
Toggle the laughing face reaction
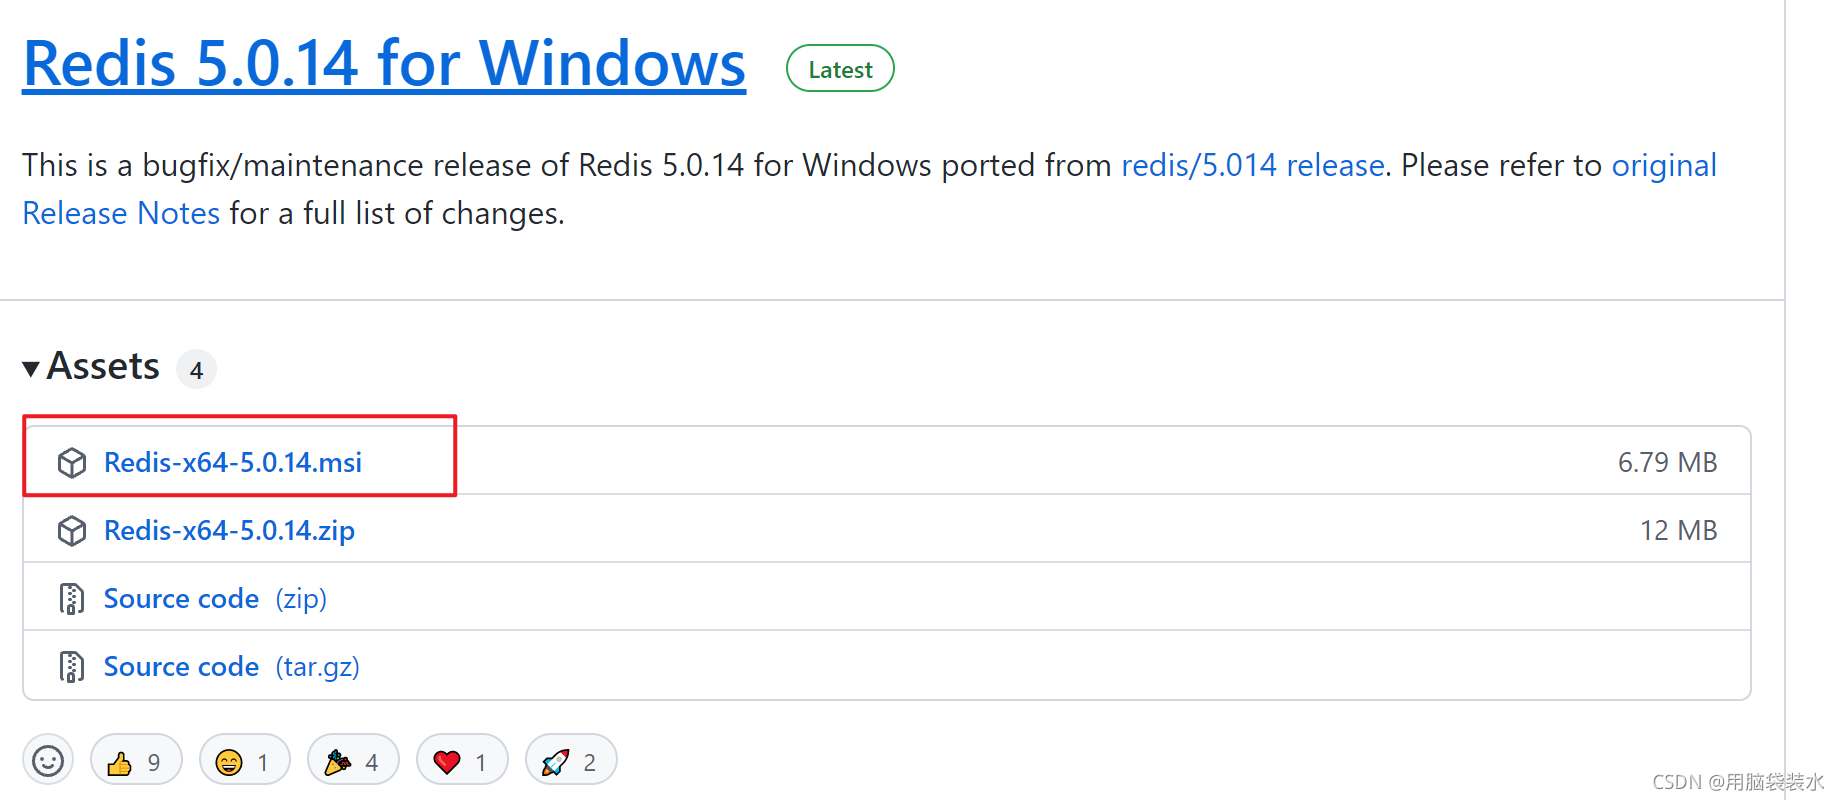pyautogui.click(x=245, y=761)
